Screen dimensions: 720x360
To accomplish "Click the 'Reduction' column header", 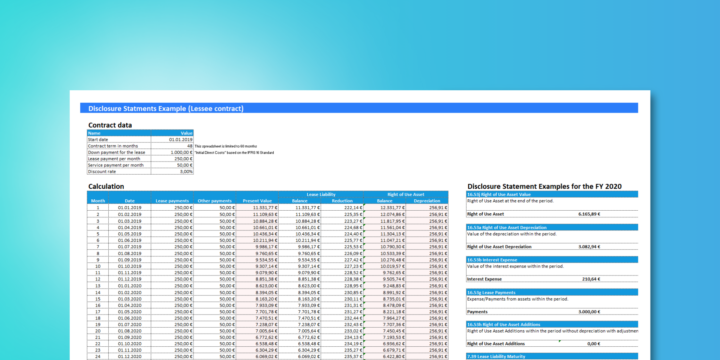I will coord(342,201).
